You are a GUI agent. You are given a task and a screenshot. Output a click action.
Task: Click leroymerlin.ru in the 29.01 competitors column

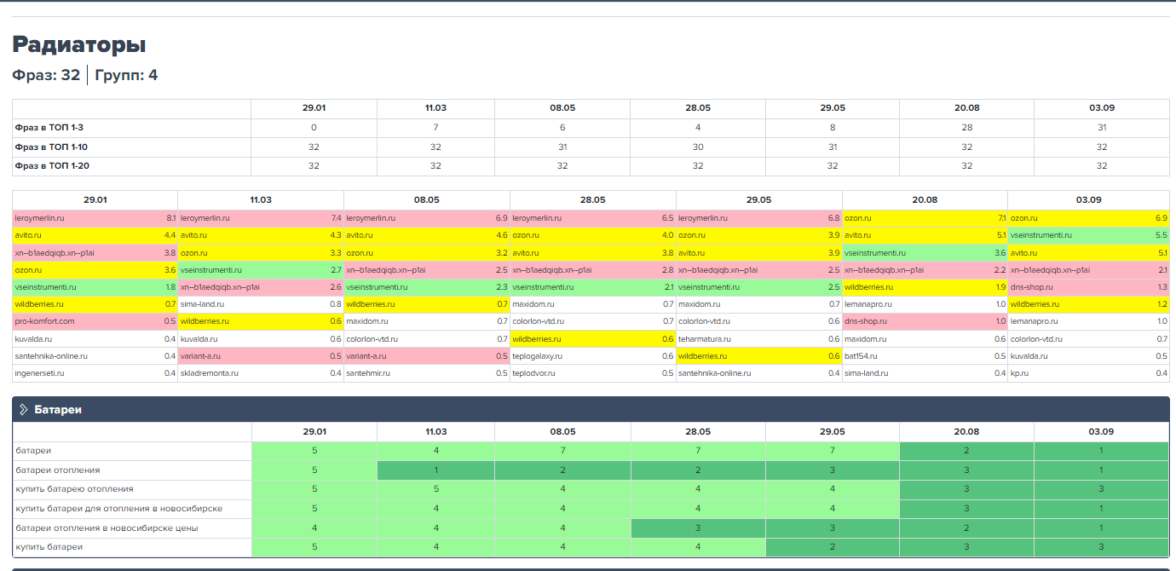(x=95, y=218)
